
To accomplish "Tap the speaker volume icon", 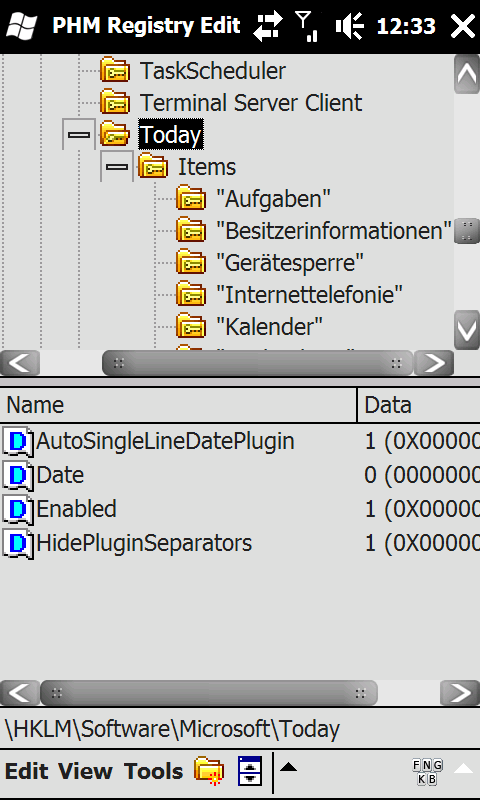I will point(349,26).
